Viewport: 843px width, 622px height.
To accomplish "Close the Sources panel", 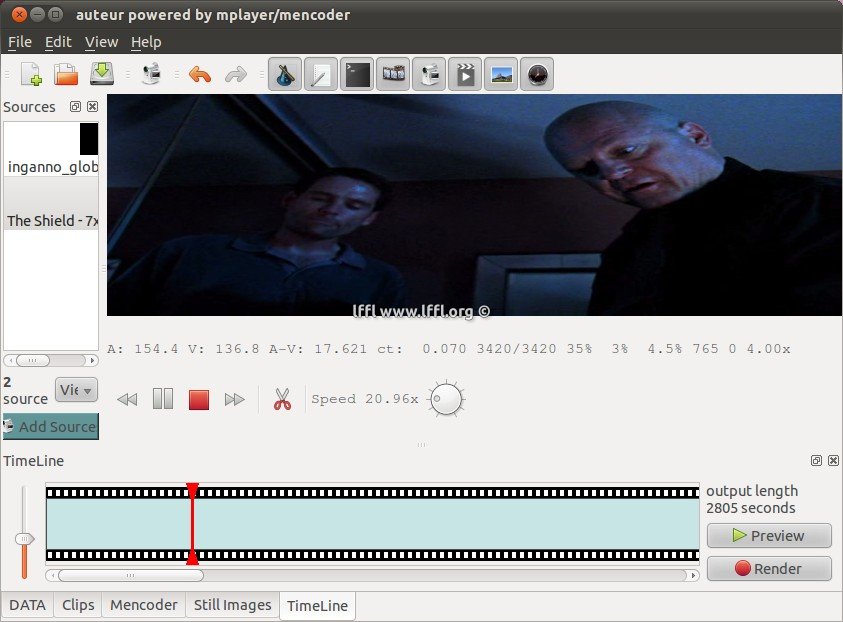I will (92, 106).
